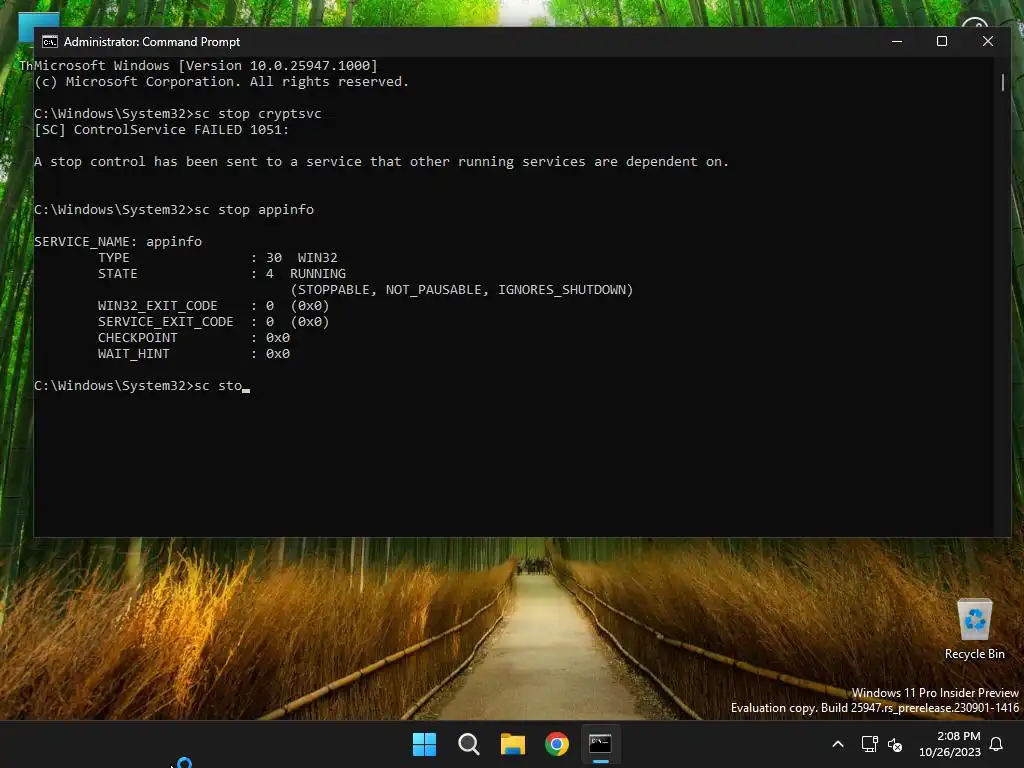1024x768 pixels.
Task: Open the Windows Start menu
Action: pyautogui.click(x=424, y=744)
